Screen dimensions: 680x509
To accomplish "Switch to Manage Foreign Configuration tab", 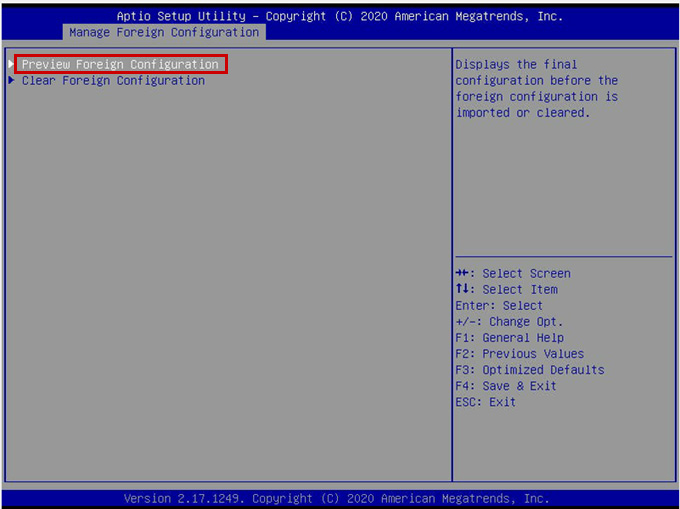I will coord(163,32).
